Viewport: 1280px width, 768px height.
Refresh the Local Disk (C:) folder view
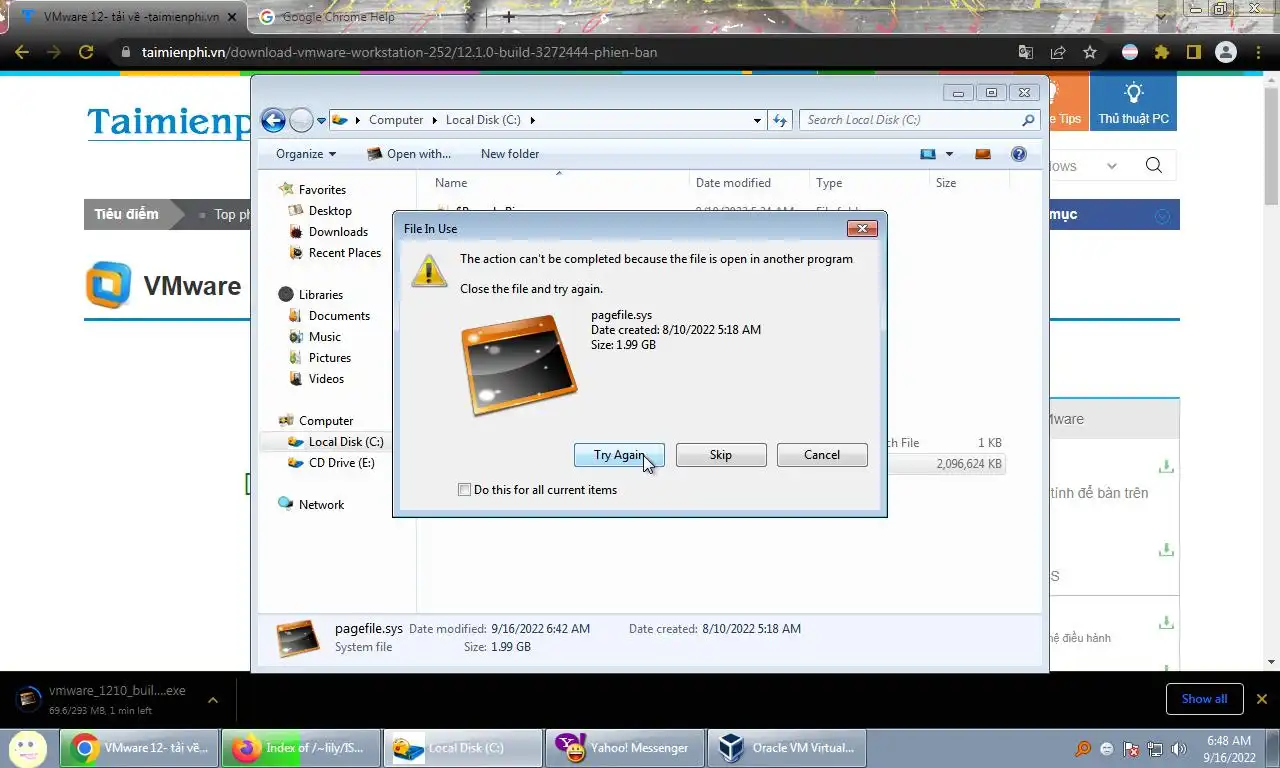click(x=780, y=120)
